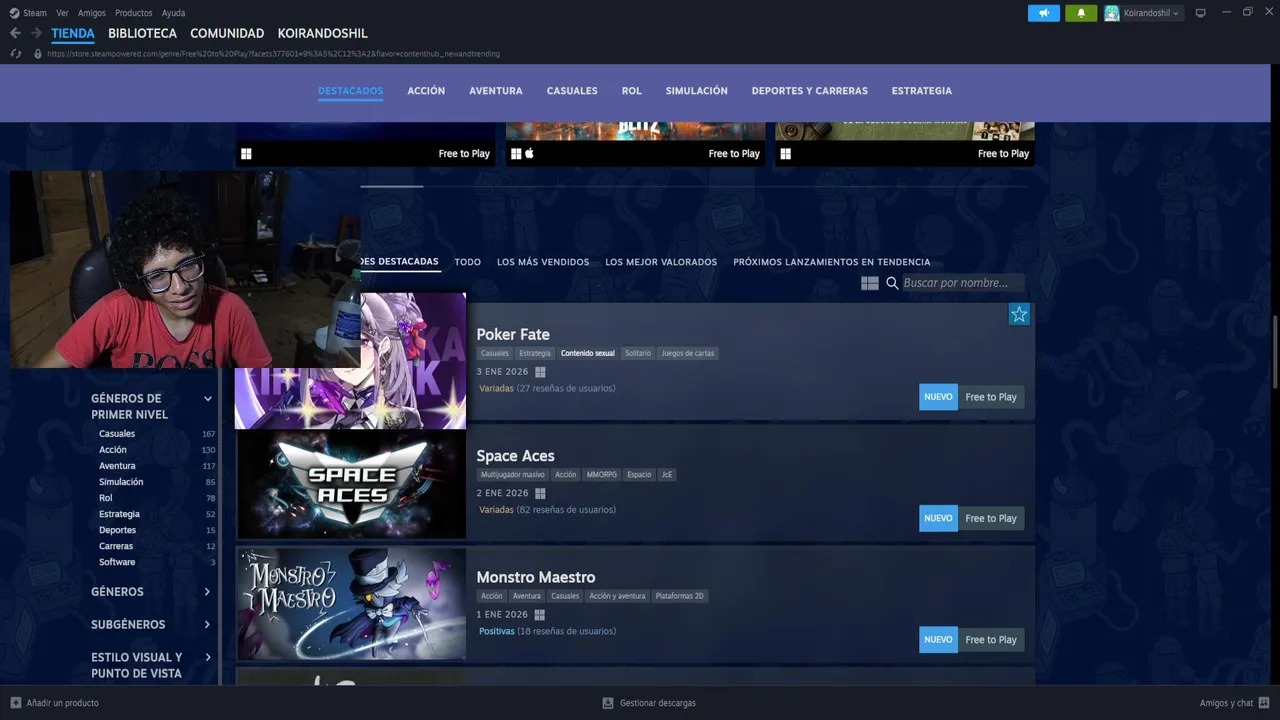Viewport: 1280px width, 720px height.
Task: Click Windows icon on the third top card
Action: (x=786, y=153)
